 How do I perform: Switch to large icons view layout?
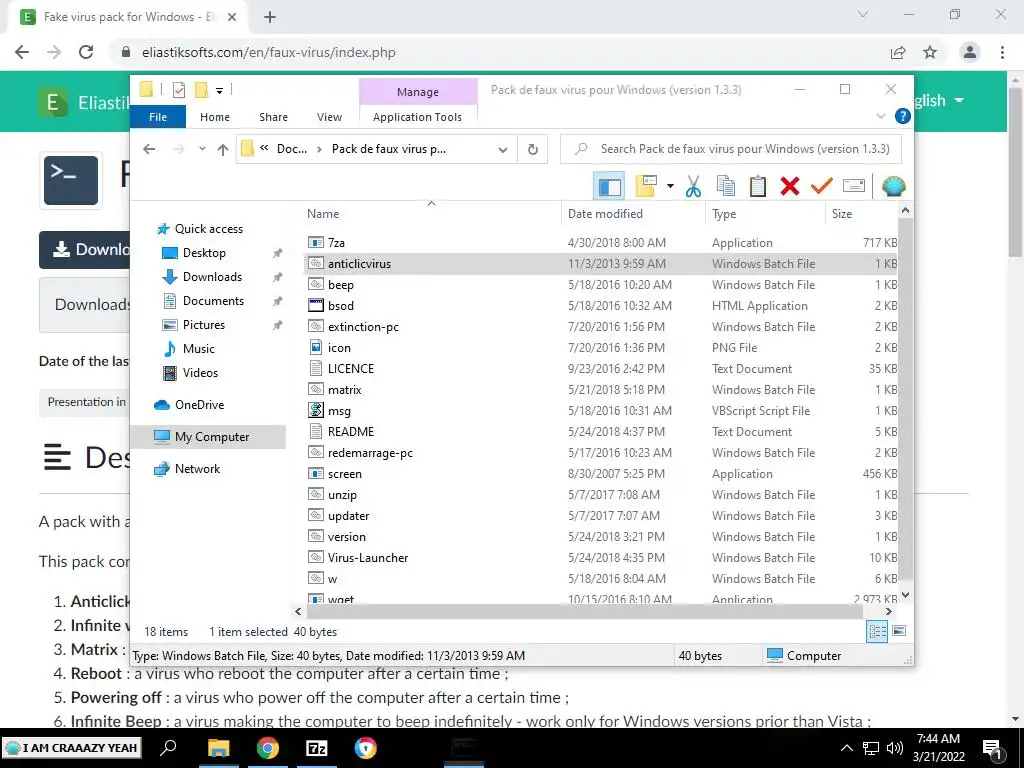899,631
